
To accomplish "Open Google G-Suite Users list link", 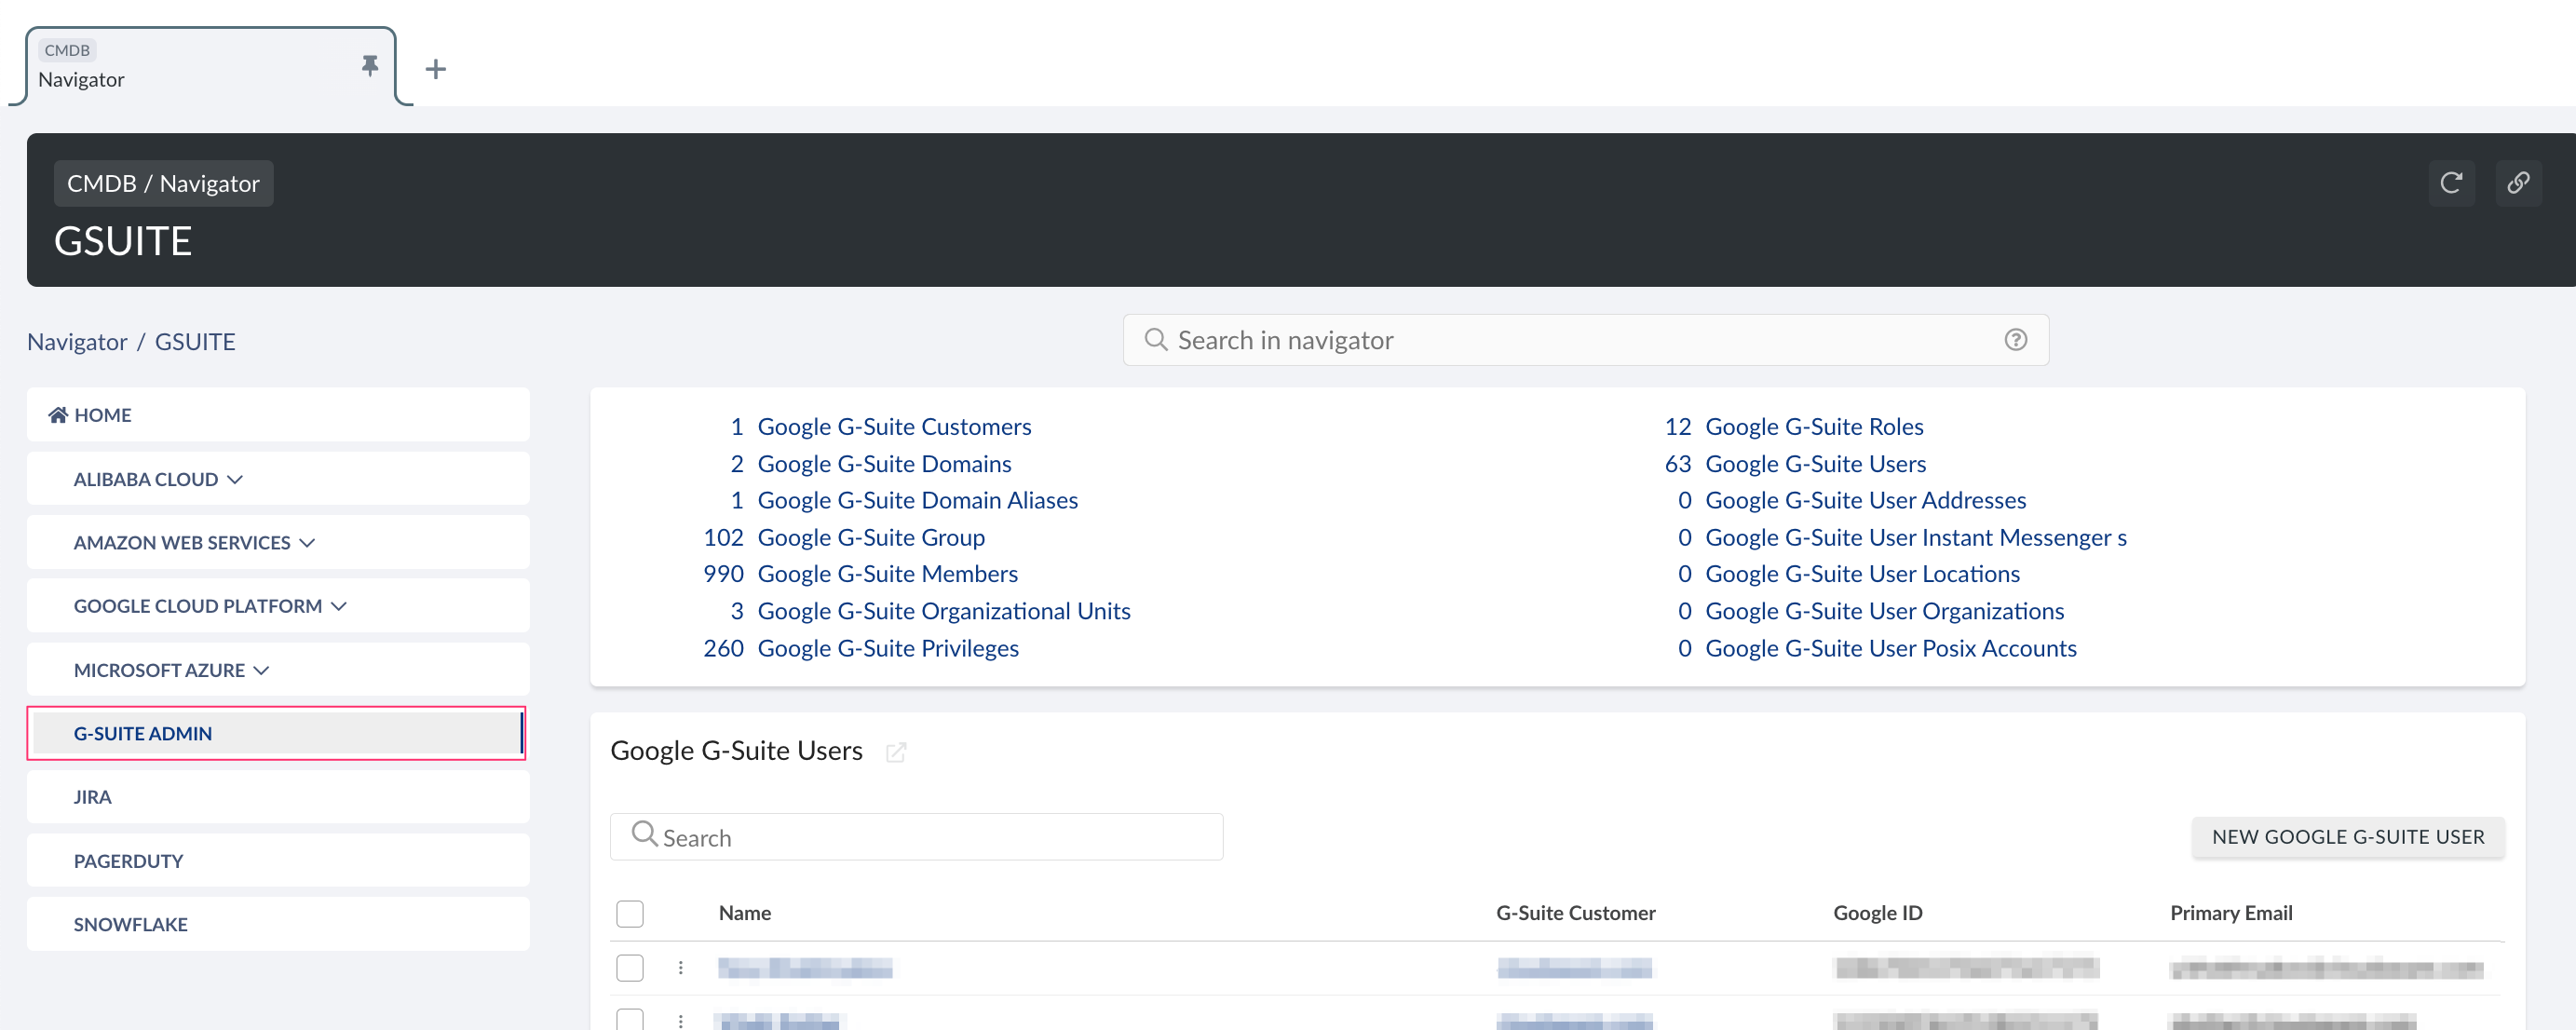I will tap(1815, 464).
